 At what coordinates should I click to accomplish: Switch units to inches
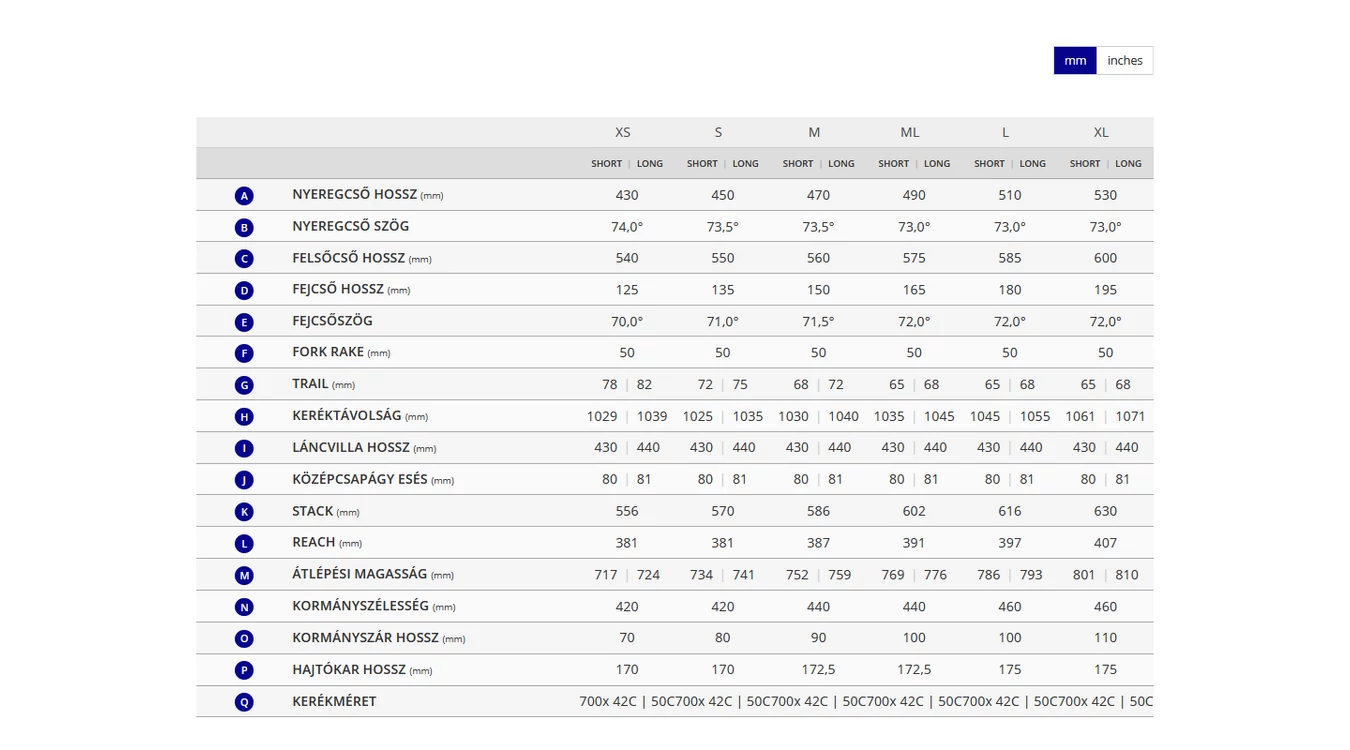pos(1125,61)
